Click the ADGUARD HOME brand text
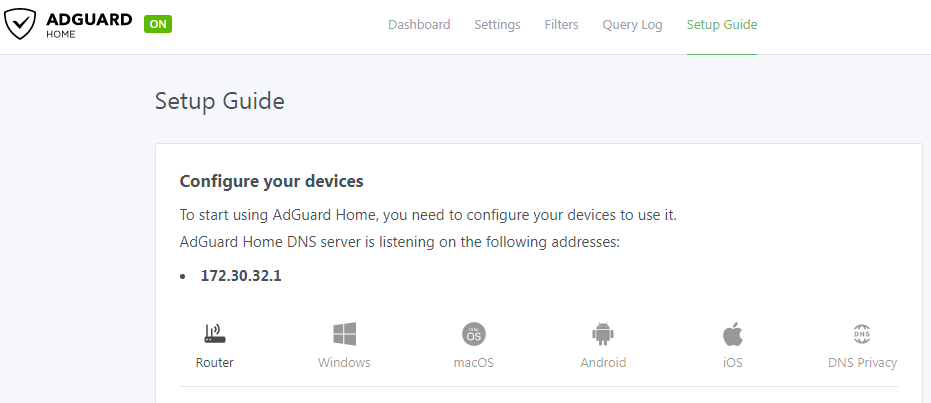This screenshot has width=931, height=403. point(89,25)
